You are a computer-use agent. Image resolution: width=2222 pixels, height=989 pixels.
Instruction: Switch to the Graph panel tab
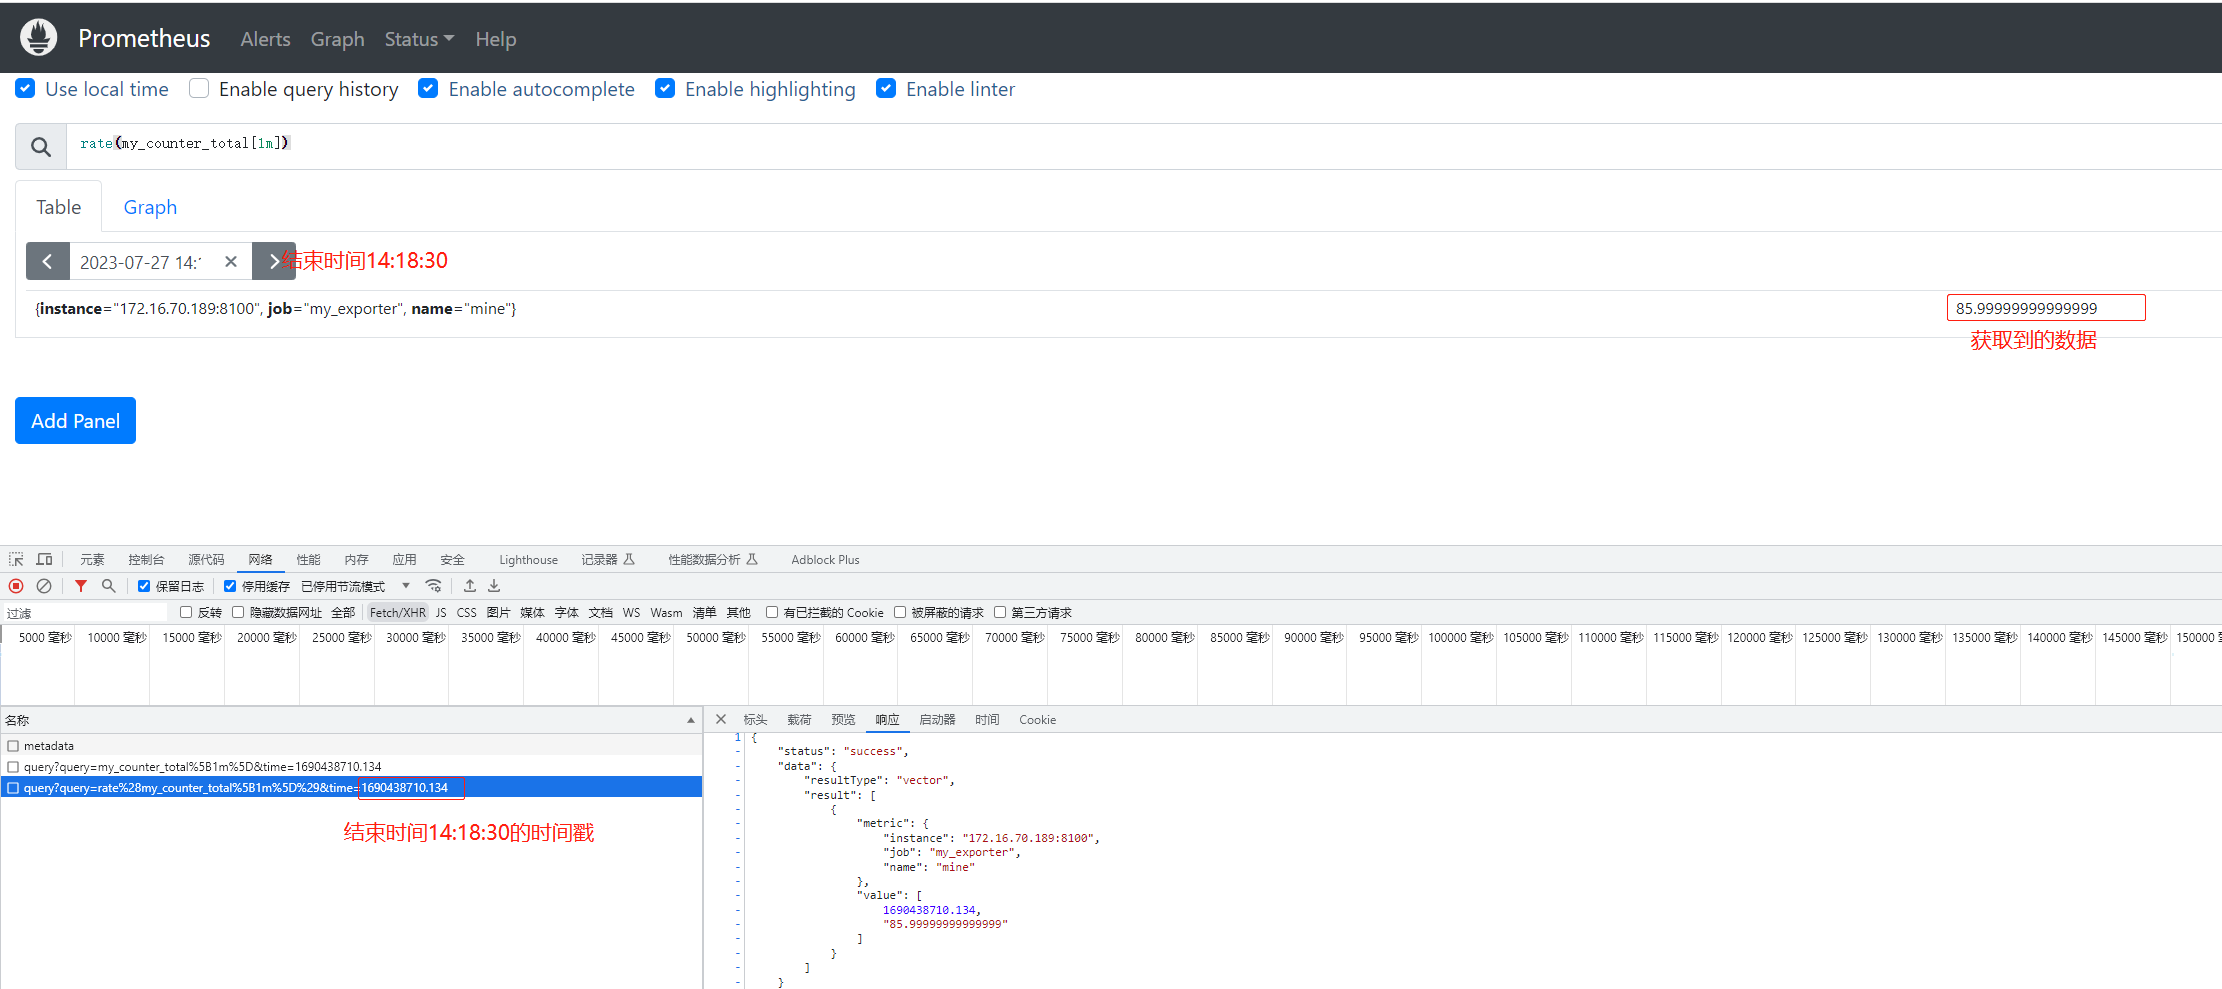point(150,207)
